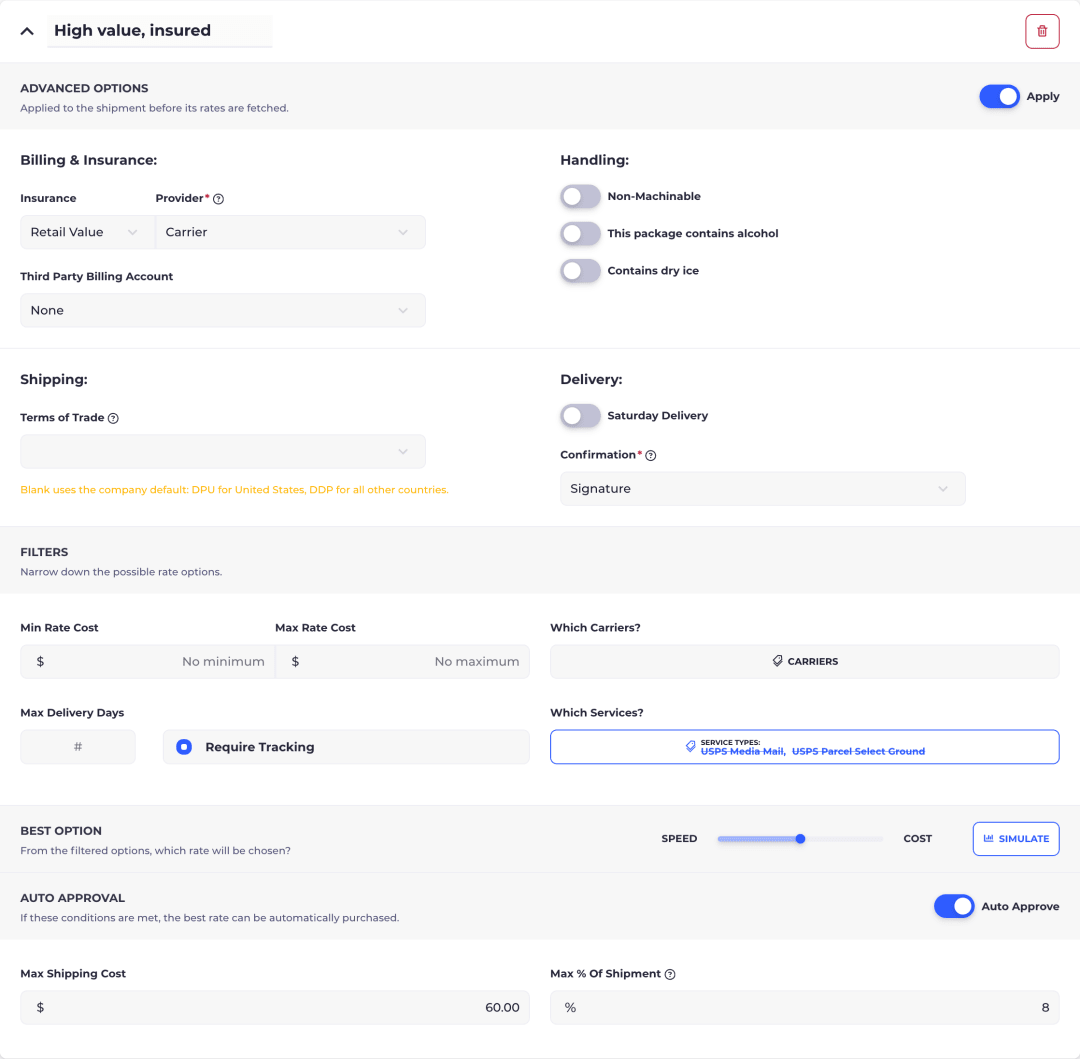This screenshot has height=1059, width=1080.
Task: Click Max % Of Shipment help icon
Action: [670, 974]
